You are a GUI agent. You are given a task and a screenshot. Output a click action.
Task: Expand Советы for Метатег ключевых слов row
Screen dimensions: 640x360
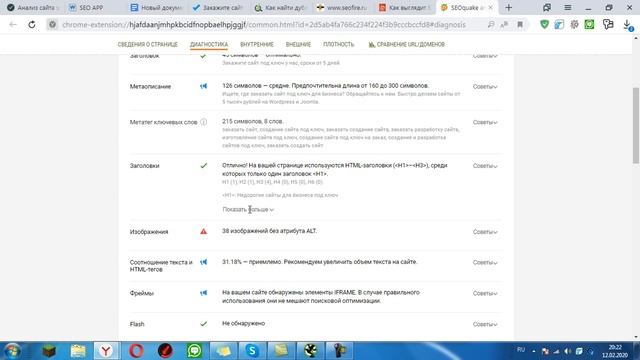(x=485, y=122)
